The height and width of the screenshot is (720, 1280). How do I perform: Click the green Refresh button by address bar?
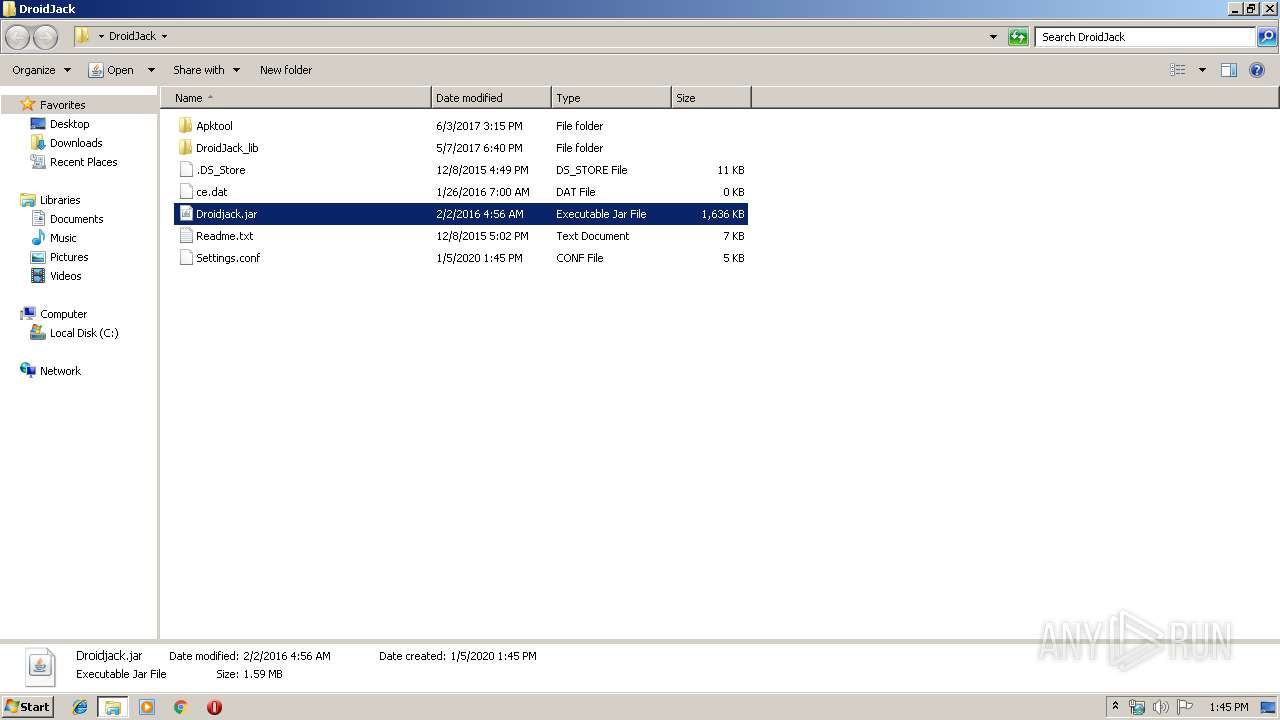click(1018, 37)
